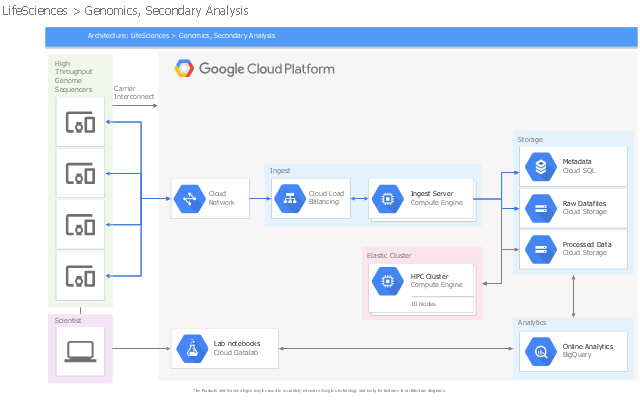Select the Online Analytics BigQuery icon
The height and width of the screenshot is (400, 640).
coord(541,351)
